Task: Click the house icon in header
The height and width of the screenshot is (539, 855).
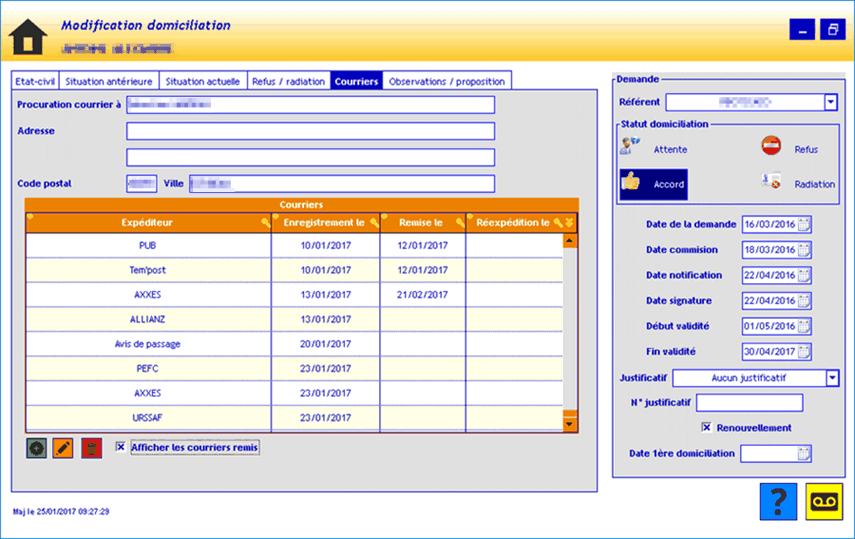Action: pos(28,36)
